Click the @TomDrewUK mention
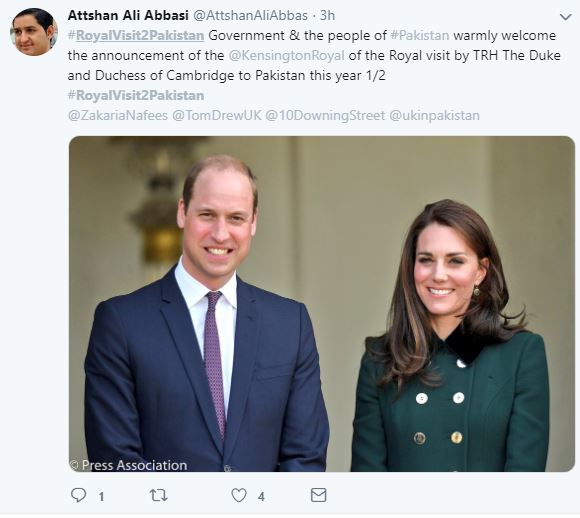This screenshot has height=518, width=580. click(x=217, y=115)
